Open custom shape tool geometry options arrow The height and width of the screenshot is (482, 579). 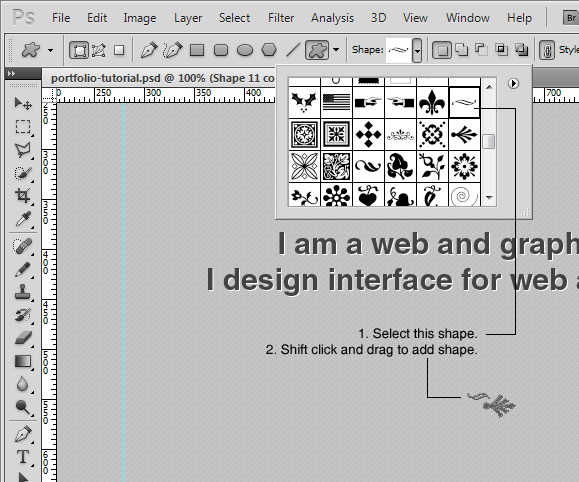click(x=336, y=49)
